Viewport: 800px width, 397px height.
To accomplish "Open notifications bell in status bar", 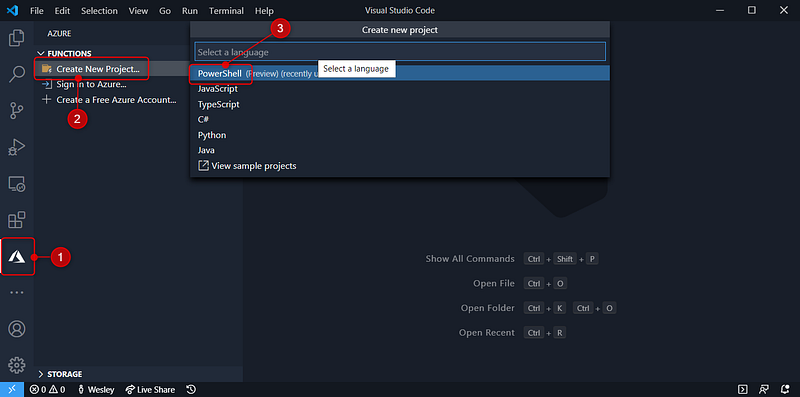I will 785,390.
